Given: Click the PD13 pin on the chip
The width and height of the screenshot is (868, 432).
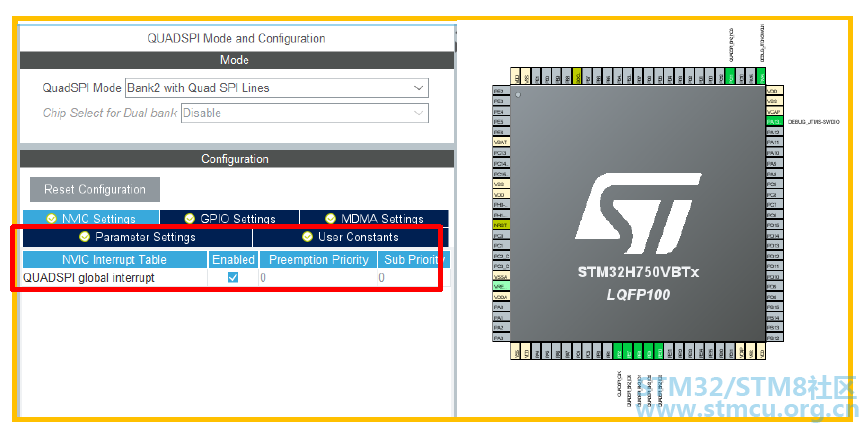Looking at the screenshot, I should pos(774,245).
